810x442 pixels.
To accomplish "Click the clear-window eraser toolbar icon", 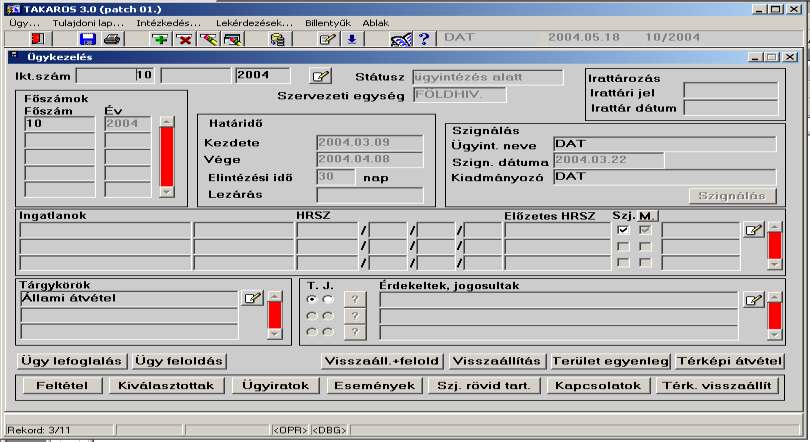I will pos(232,39).
